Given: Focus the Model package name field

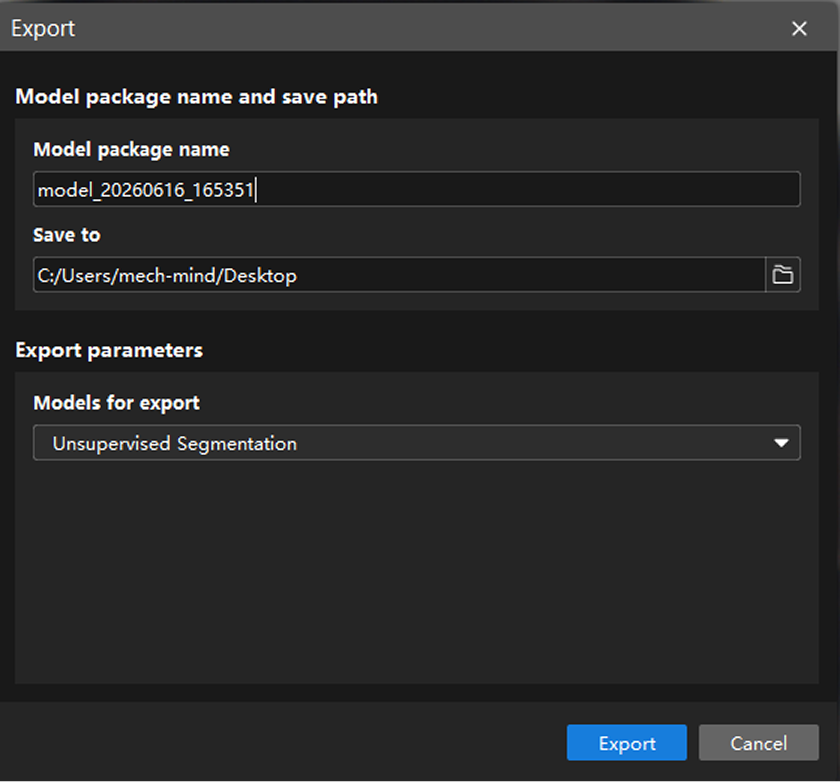Looking at the screenshot, I should (417, 189).
